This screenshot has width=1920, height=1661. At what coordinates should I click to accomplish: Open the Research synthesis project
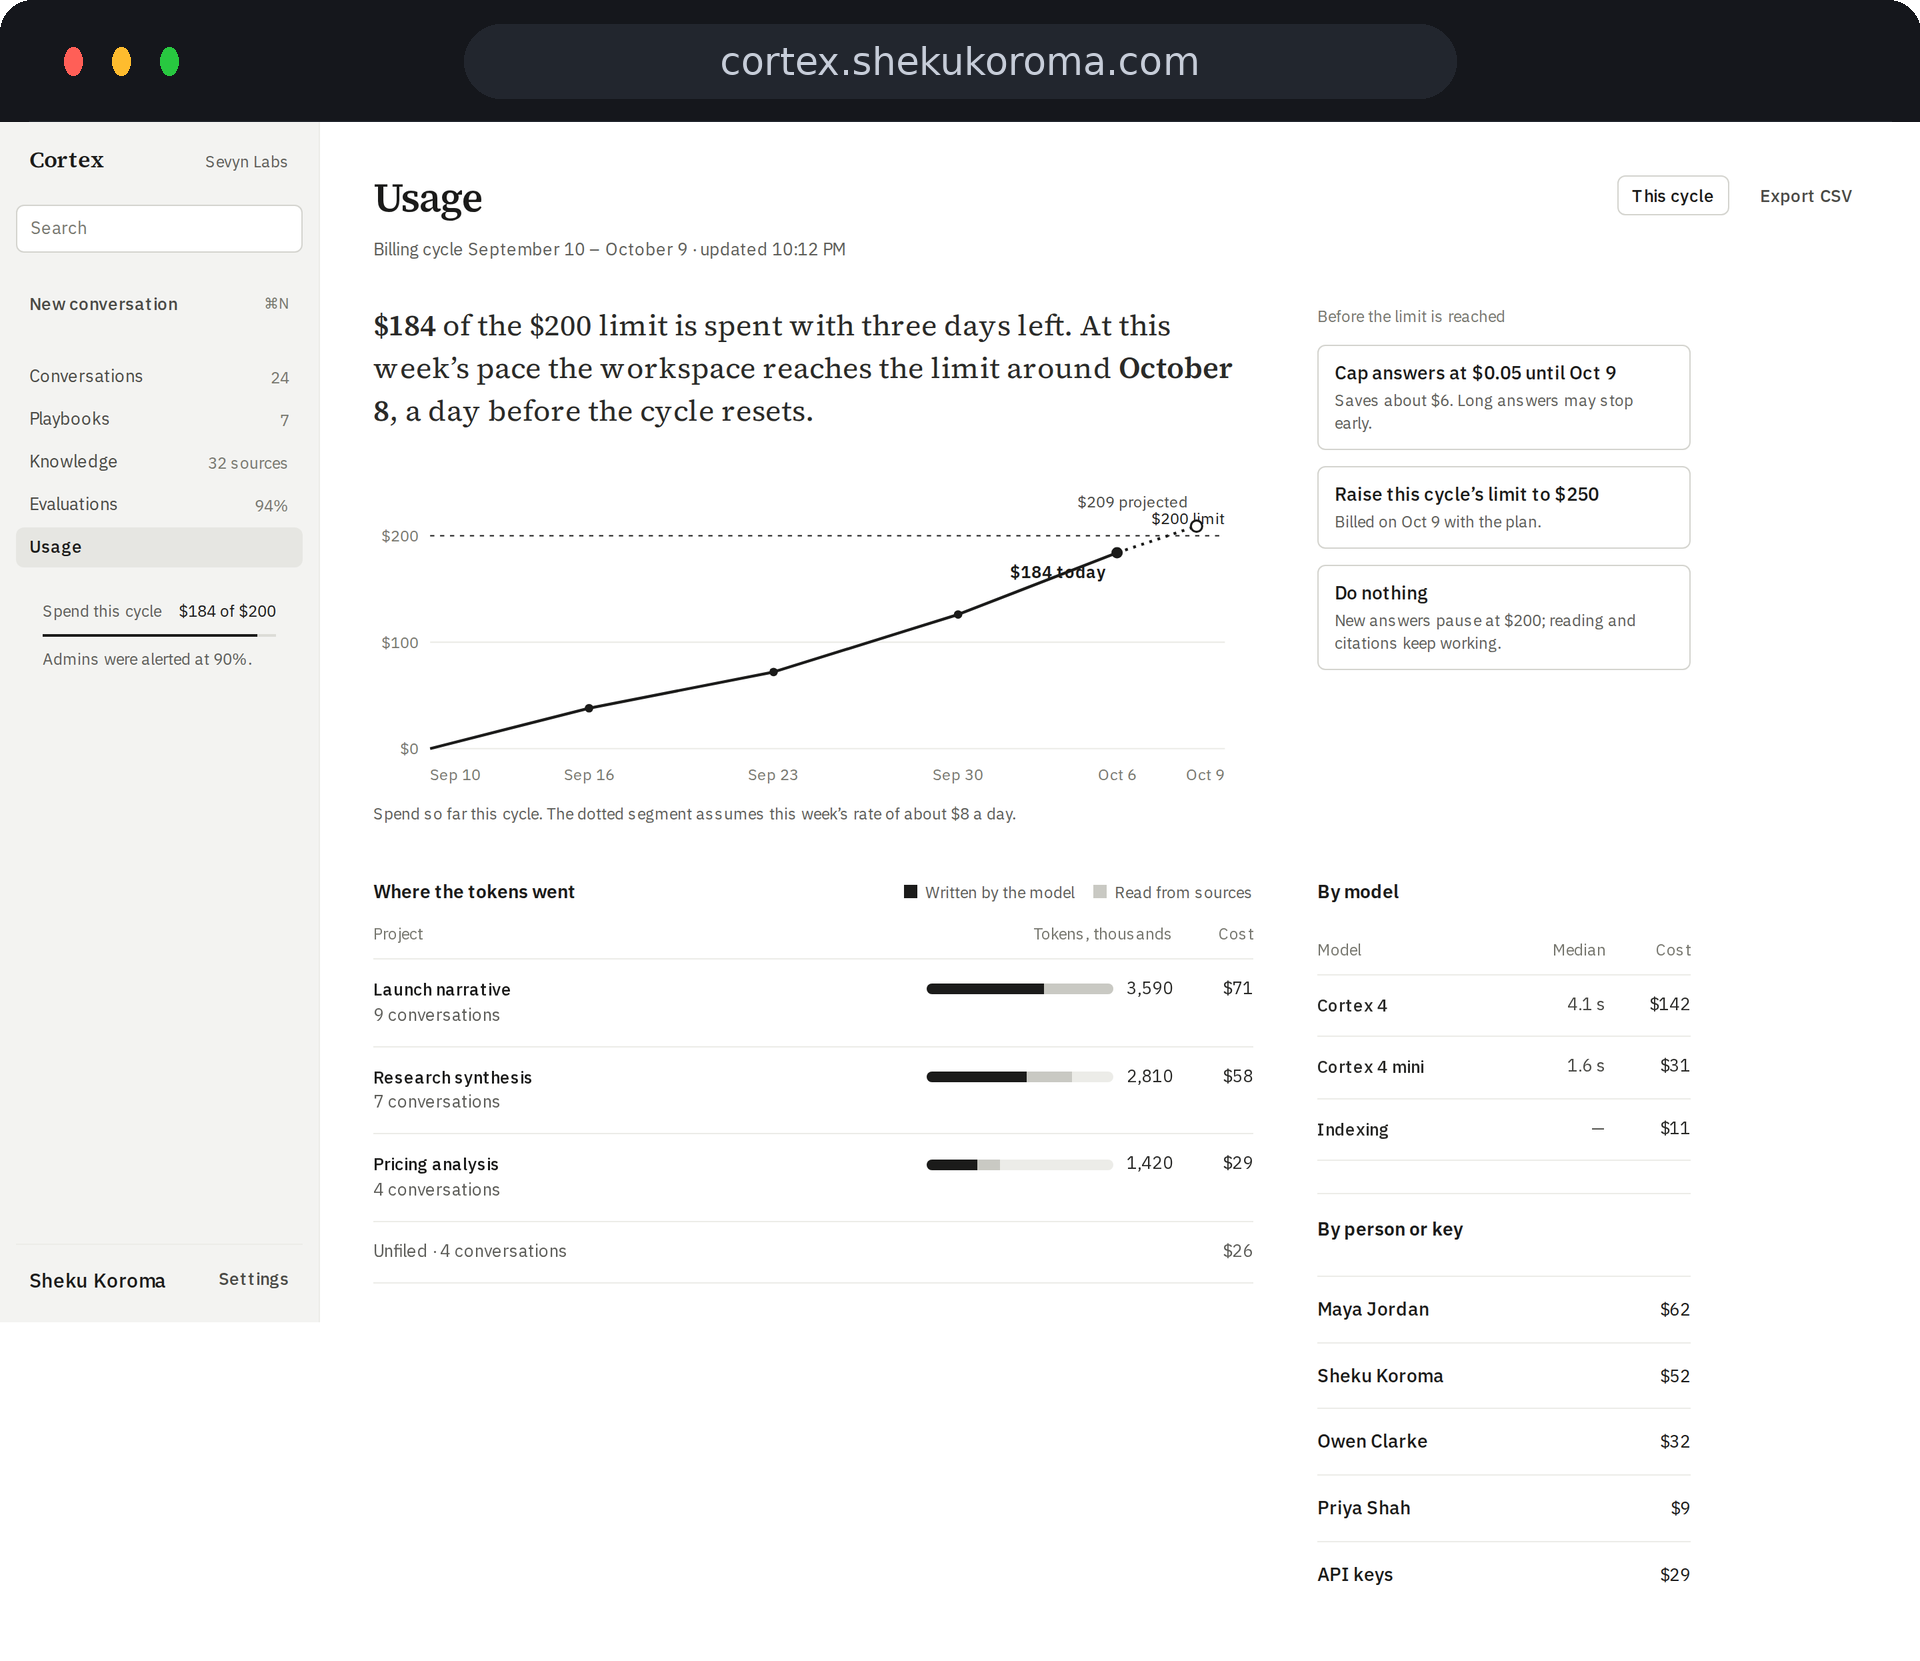[813, 1090]
